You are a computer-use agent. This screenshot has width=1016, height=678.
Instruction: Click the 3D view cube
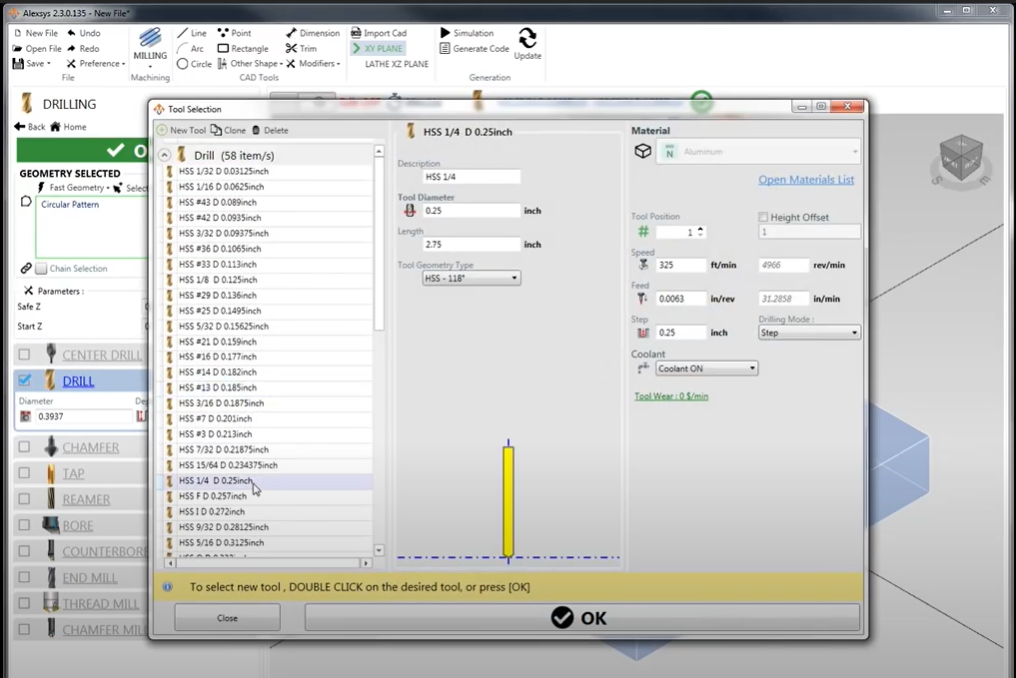(960, 159)
